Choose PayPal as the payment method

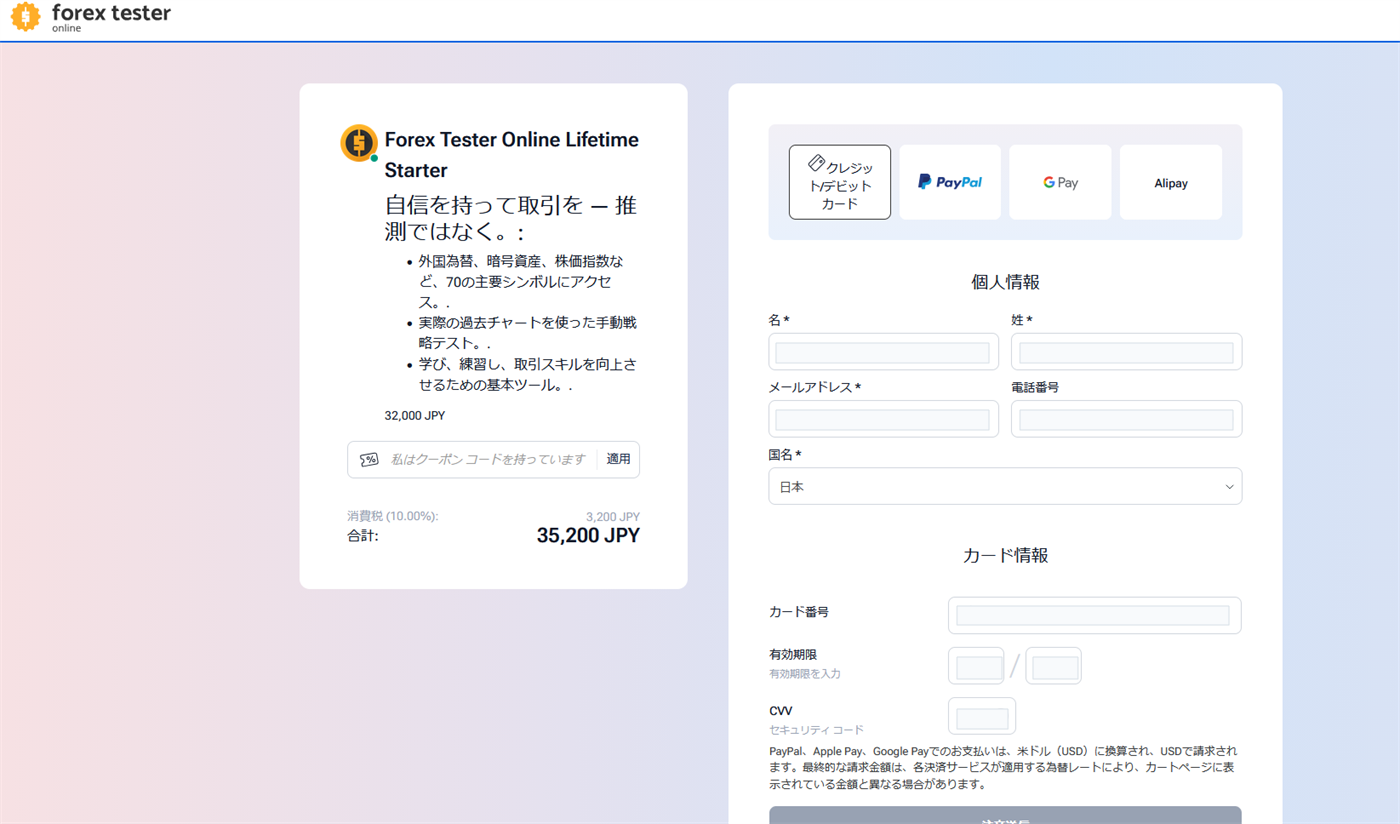point(950,182)
